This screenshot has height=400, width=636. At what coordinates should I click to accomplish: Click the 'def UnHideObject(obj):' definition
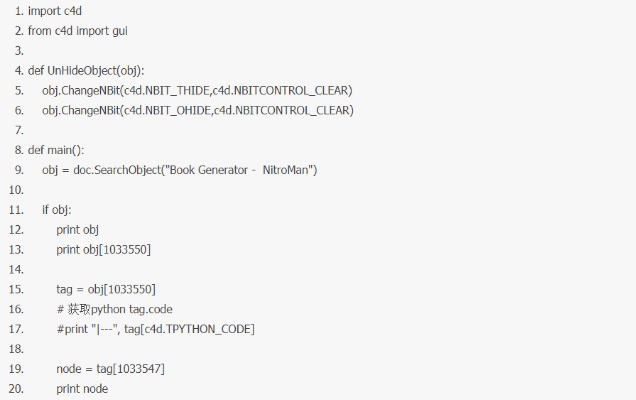(x=86, y=71)
